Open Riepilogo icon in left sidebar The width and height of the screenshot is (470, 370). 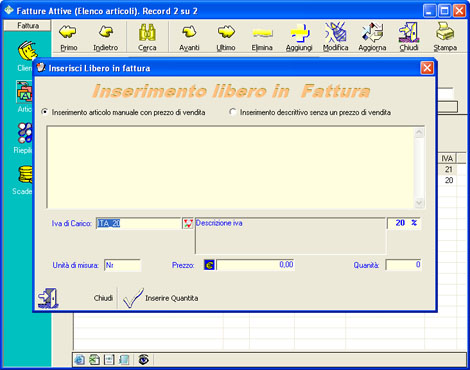pyautogui.click(x=25, y=133)
